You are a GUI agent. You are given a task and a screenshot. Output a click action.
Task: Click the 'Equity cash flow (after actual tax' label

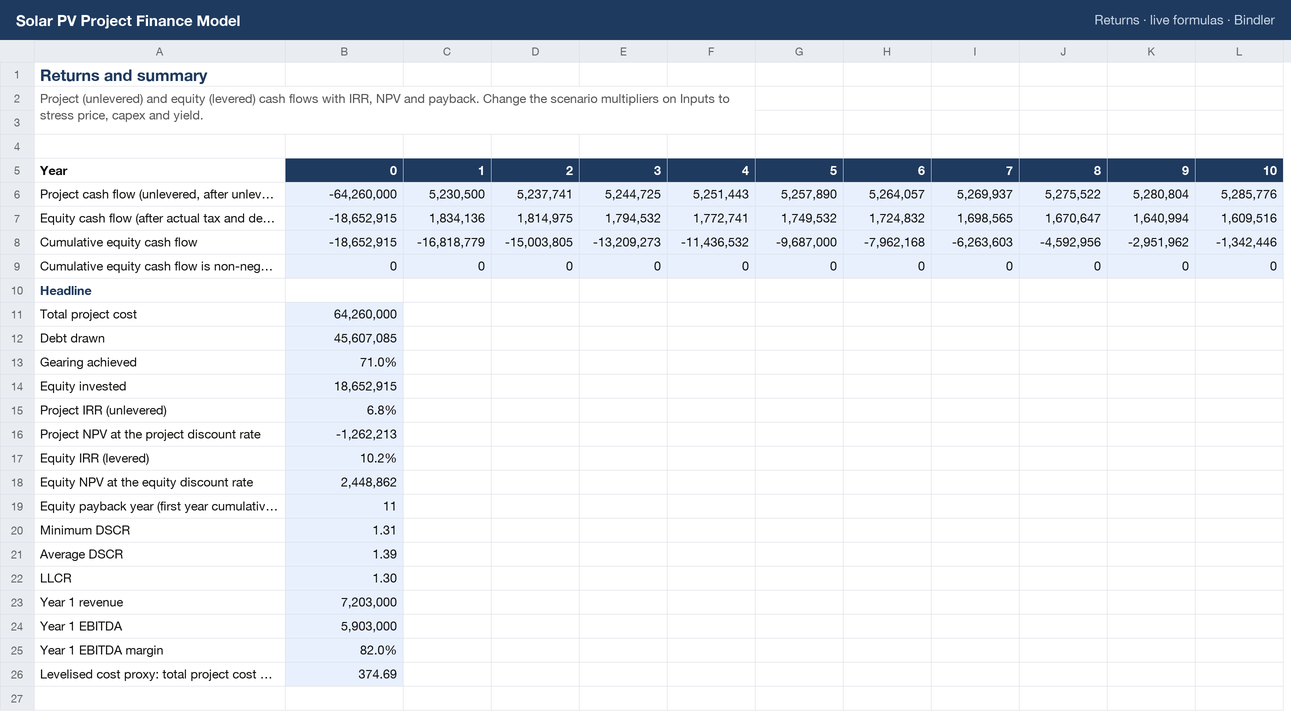coord(160,218)
